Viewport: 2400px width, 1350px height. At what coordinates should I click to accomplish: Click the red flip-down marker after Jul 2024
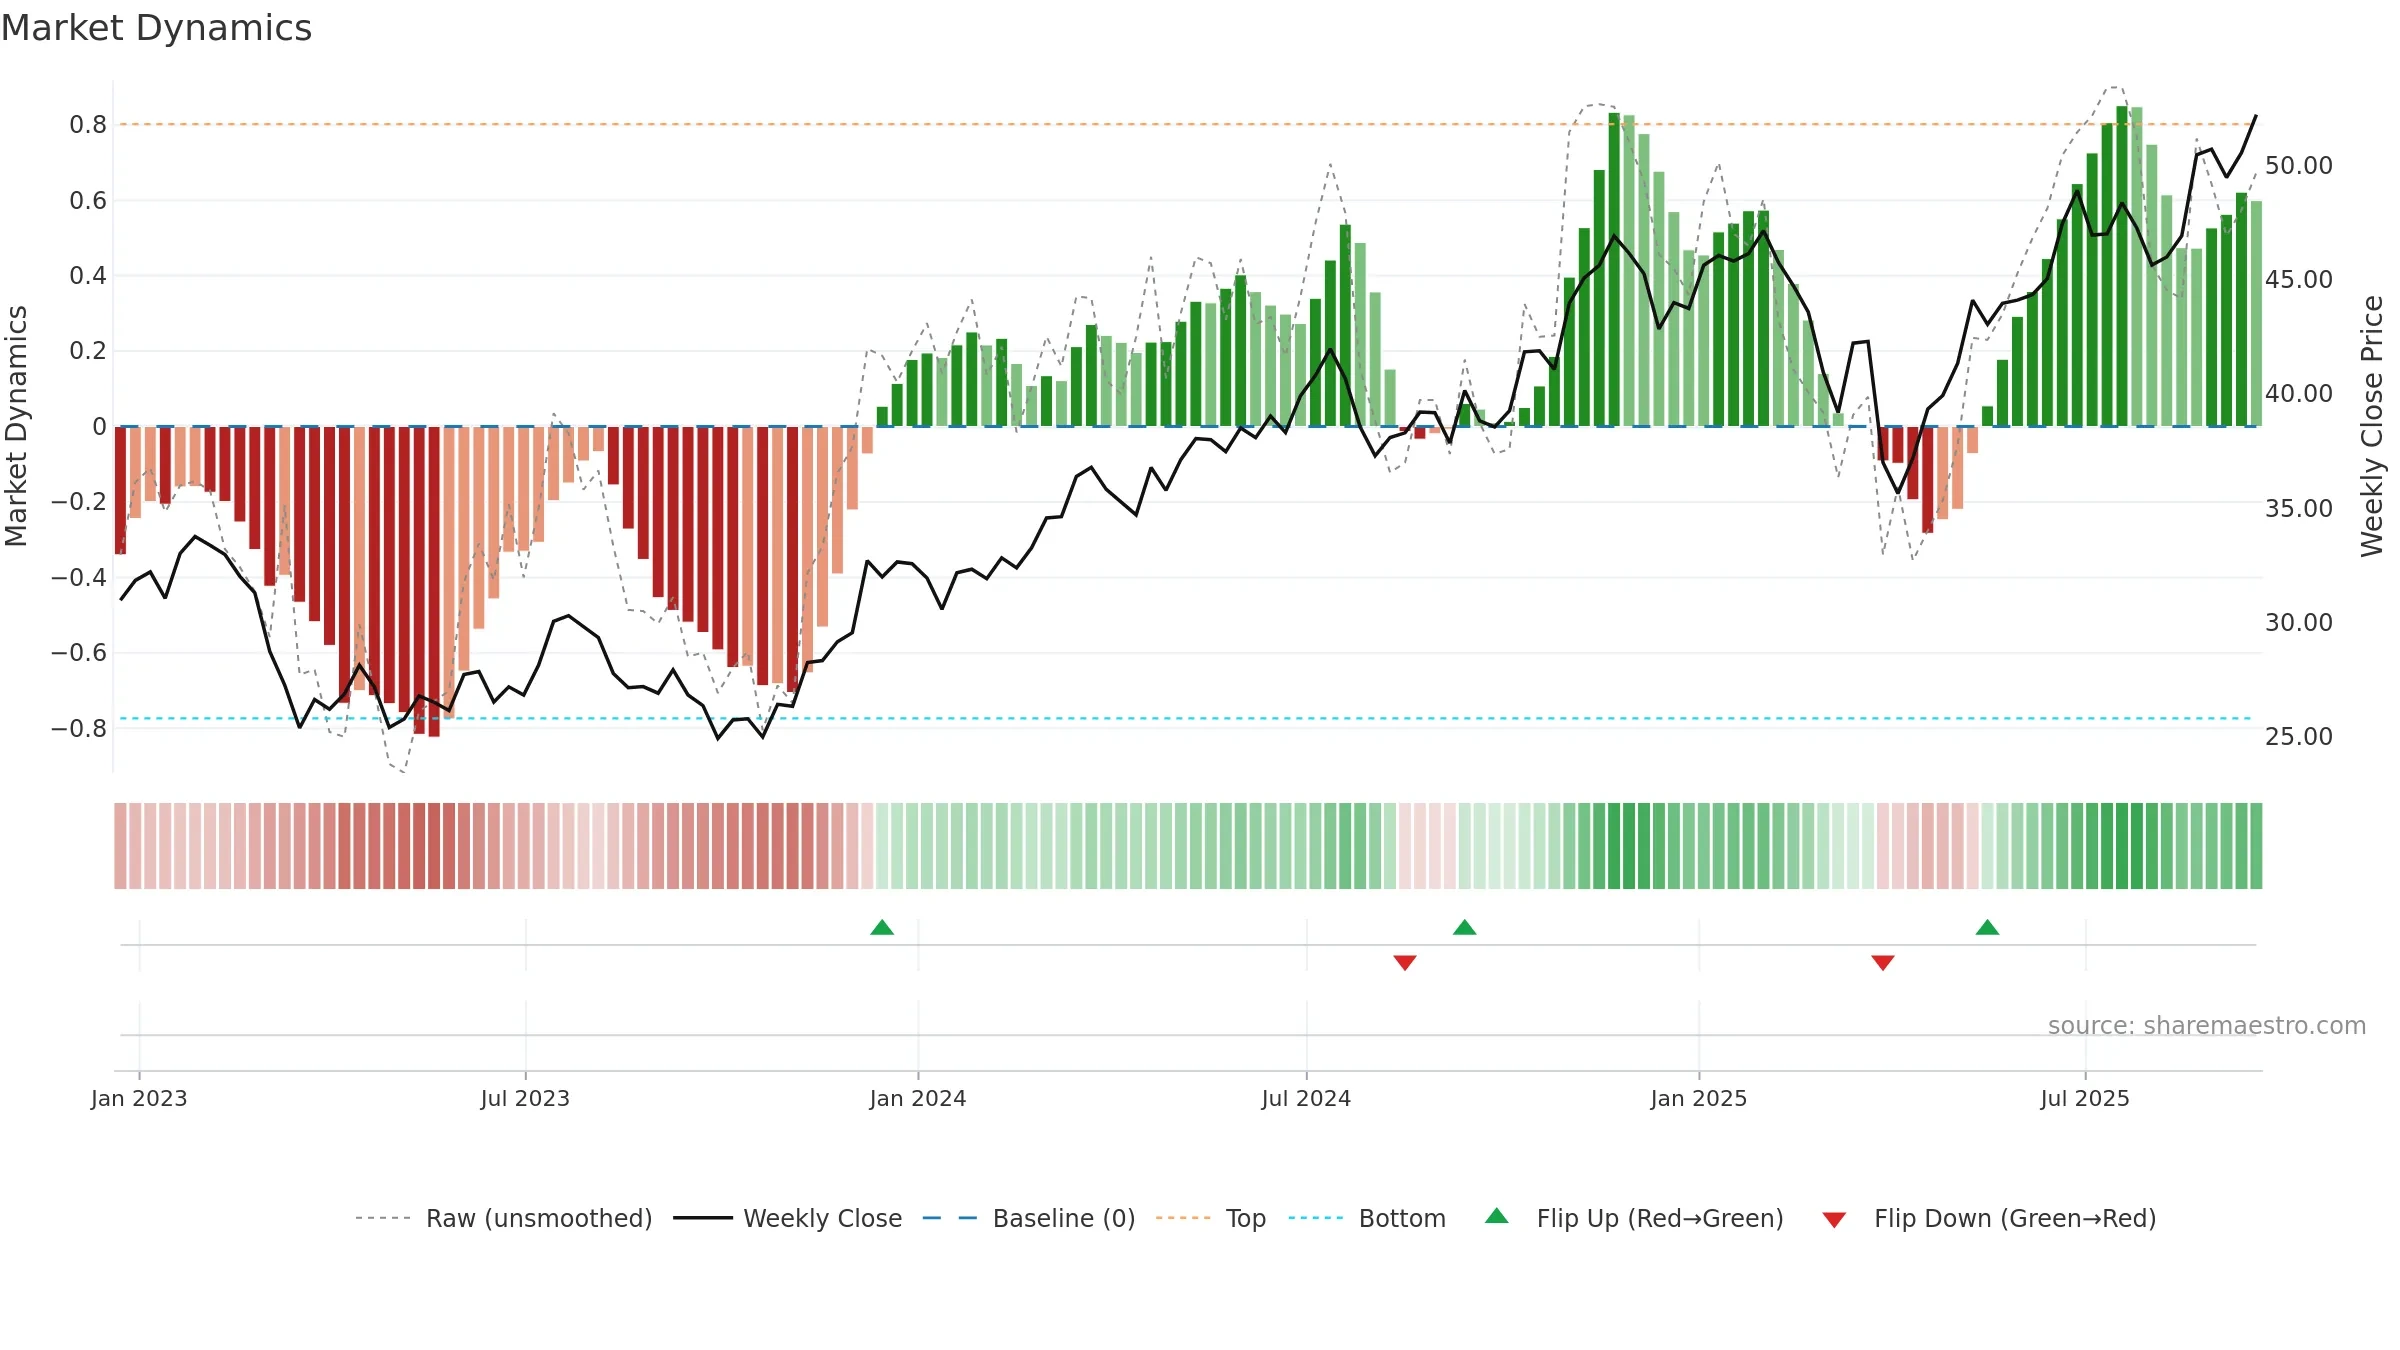(x=1405, y=962)
